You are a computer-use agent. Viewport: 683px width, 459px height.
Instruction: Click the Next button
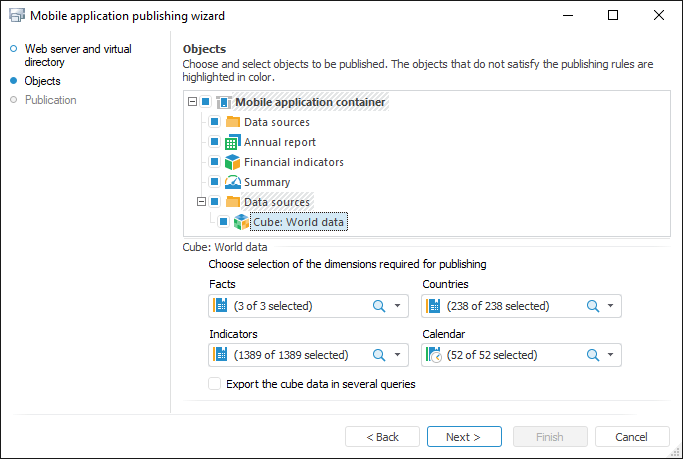pyautogui.click(x=464, y=437)
